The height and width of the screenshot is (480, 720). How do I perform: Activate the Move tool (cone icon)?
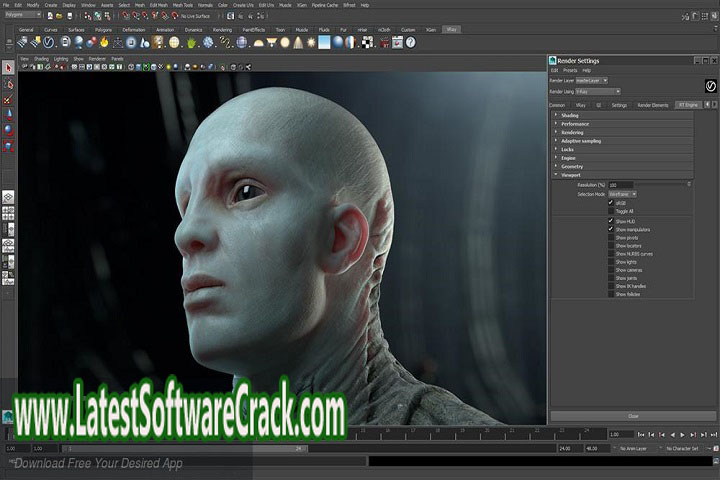coord(8,115)
